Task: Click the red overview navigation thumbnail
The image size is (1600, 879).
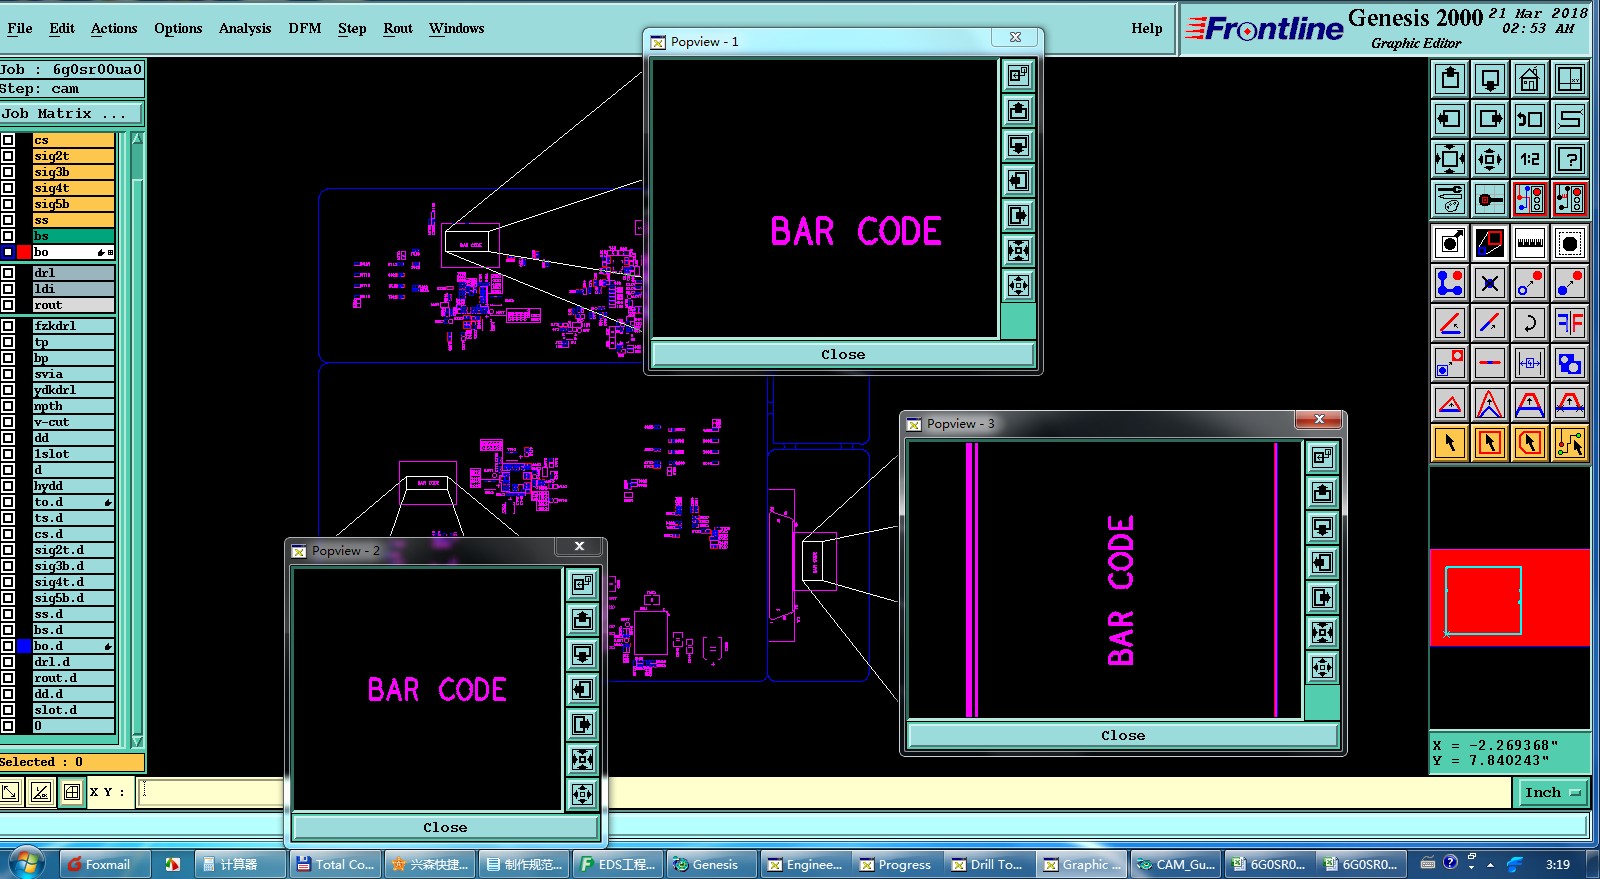Action: [1510, 597]
